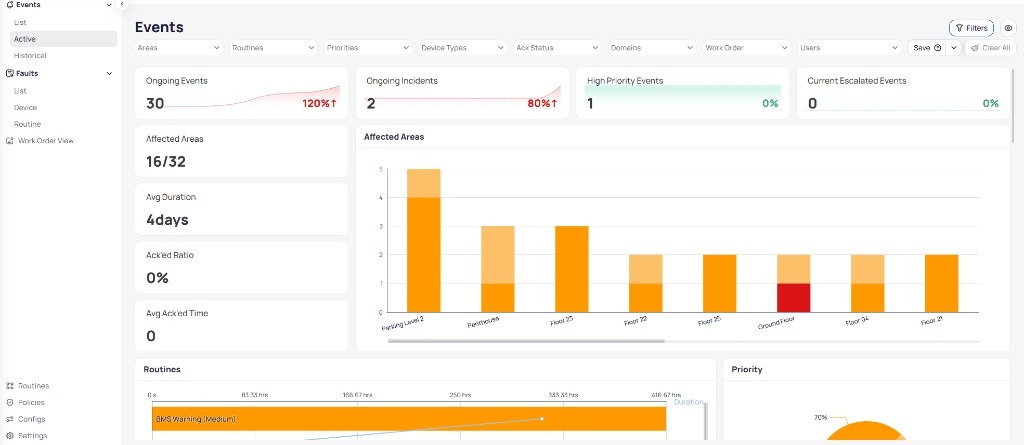Screen dimensions: 1024x445
Task: Open the Faults List page
Action: [20, 91]
